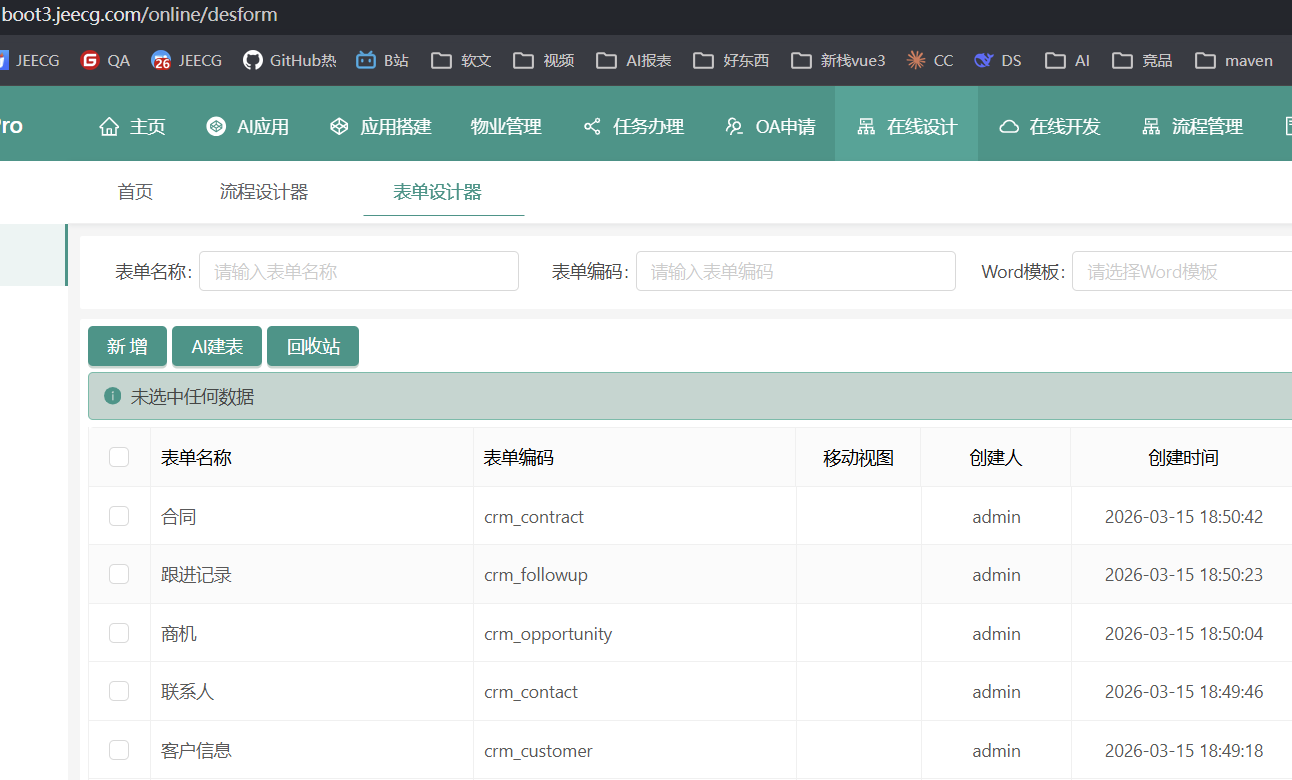1292x780 pixels.
Task: Switch to the 流程设计器 tab
Action: (x=264, y=192)
